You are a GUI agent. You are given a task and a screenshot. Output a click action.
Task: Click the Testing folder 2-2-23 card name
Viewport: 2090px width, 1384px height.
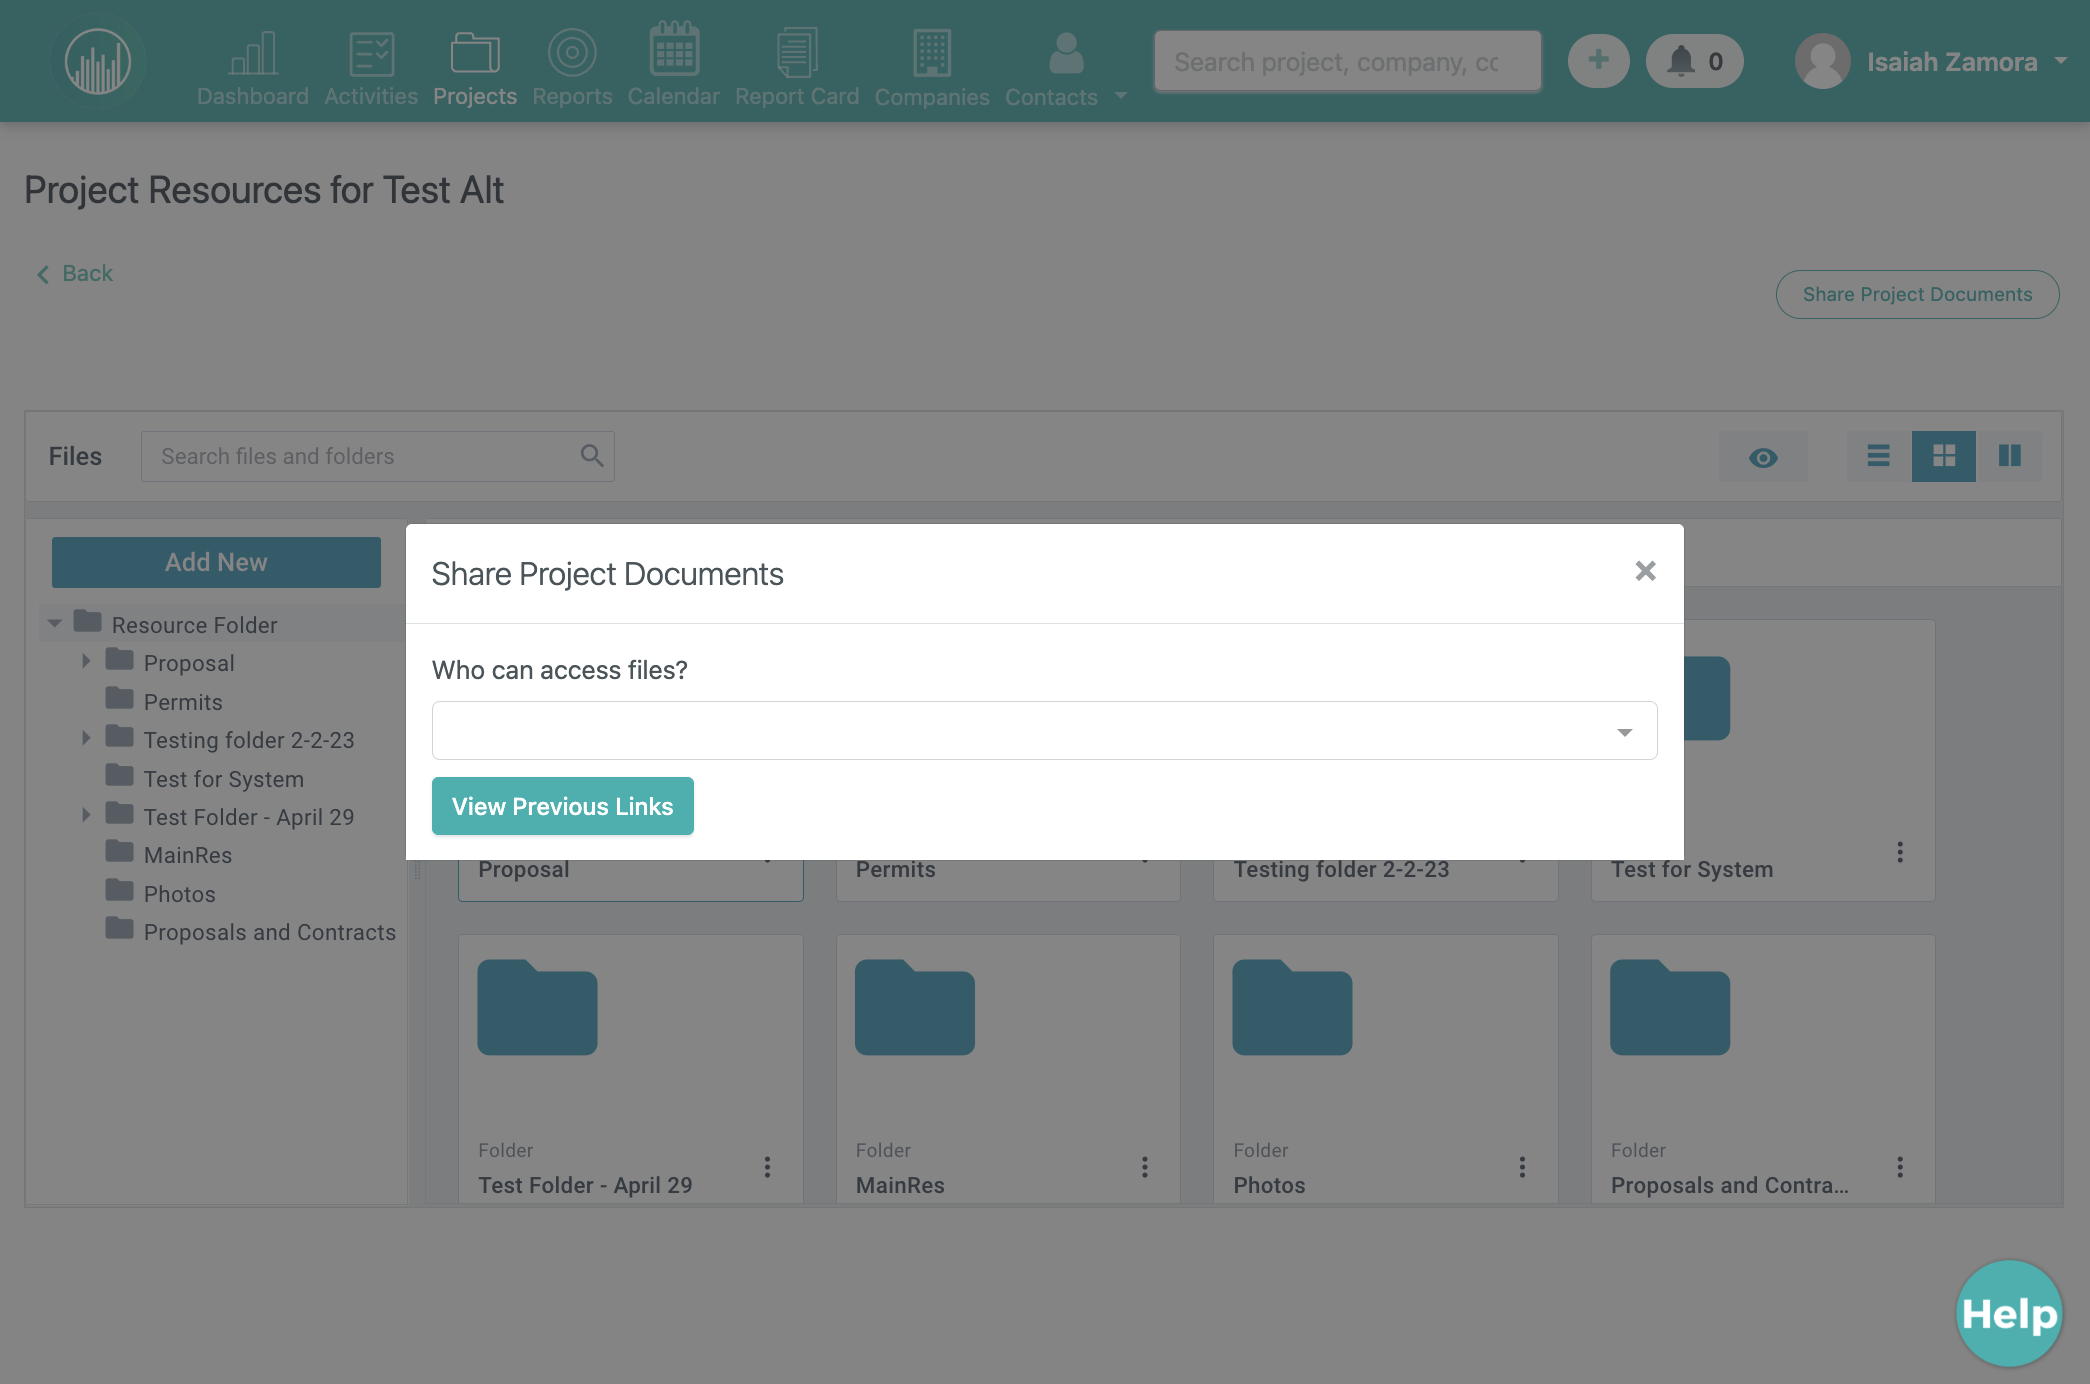tap(1341, 869)
